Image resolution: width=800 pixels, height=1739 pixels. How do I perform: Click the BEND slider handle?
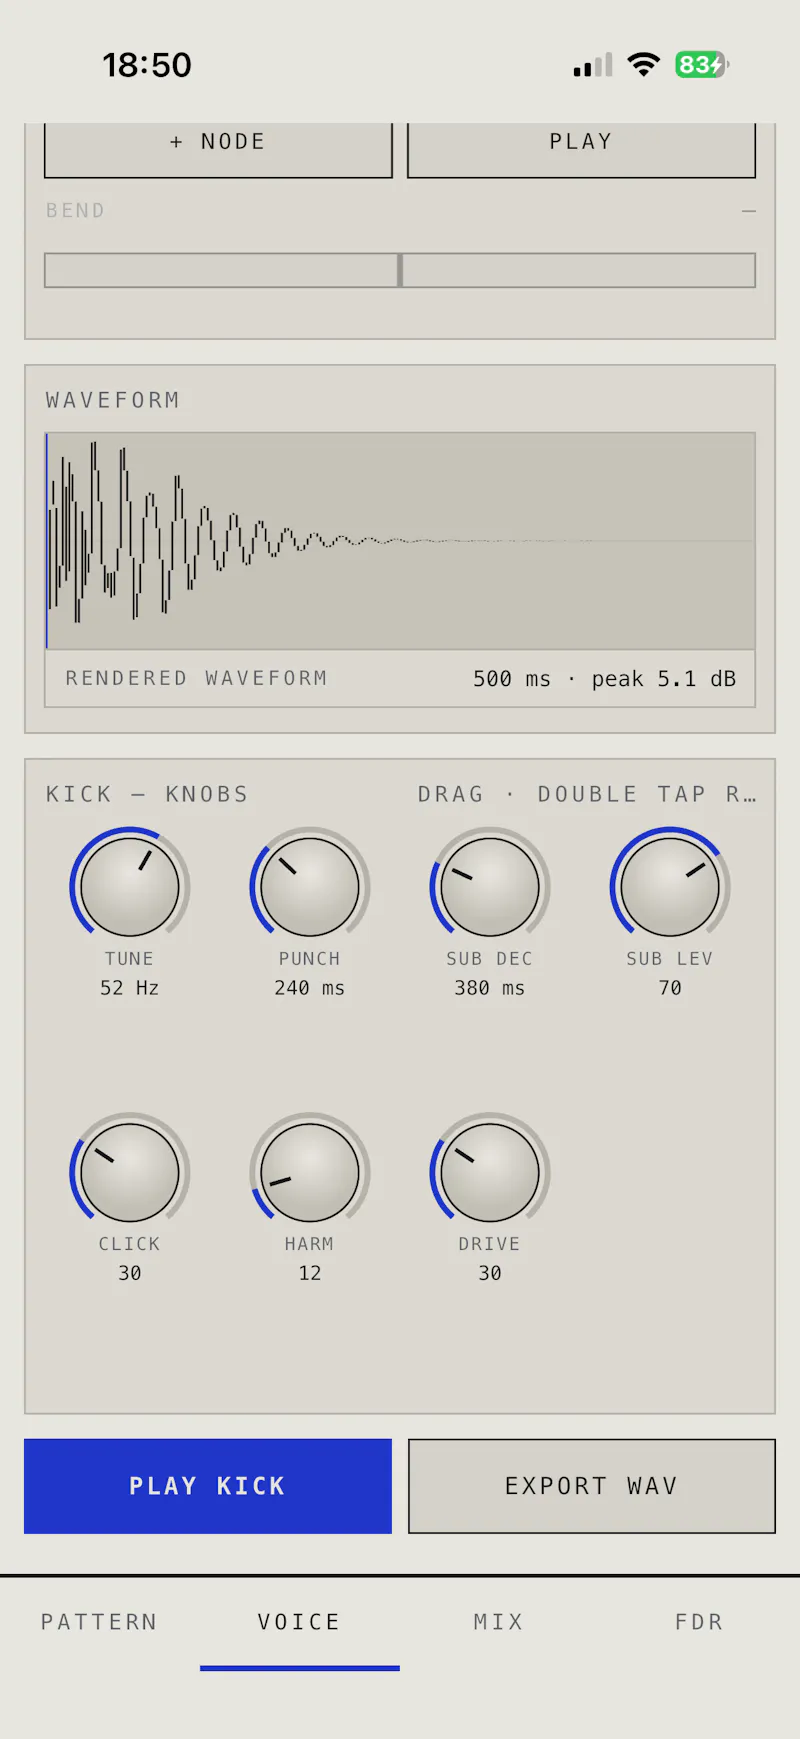pos(400,270)
